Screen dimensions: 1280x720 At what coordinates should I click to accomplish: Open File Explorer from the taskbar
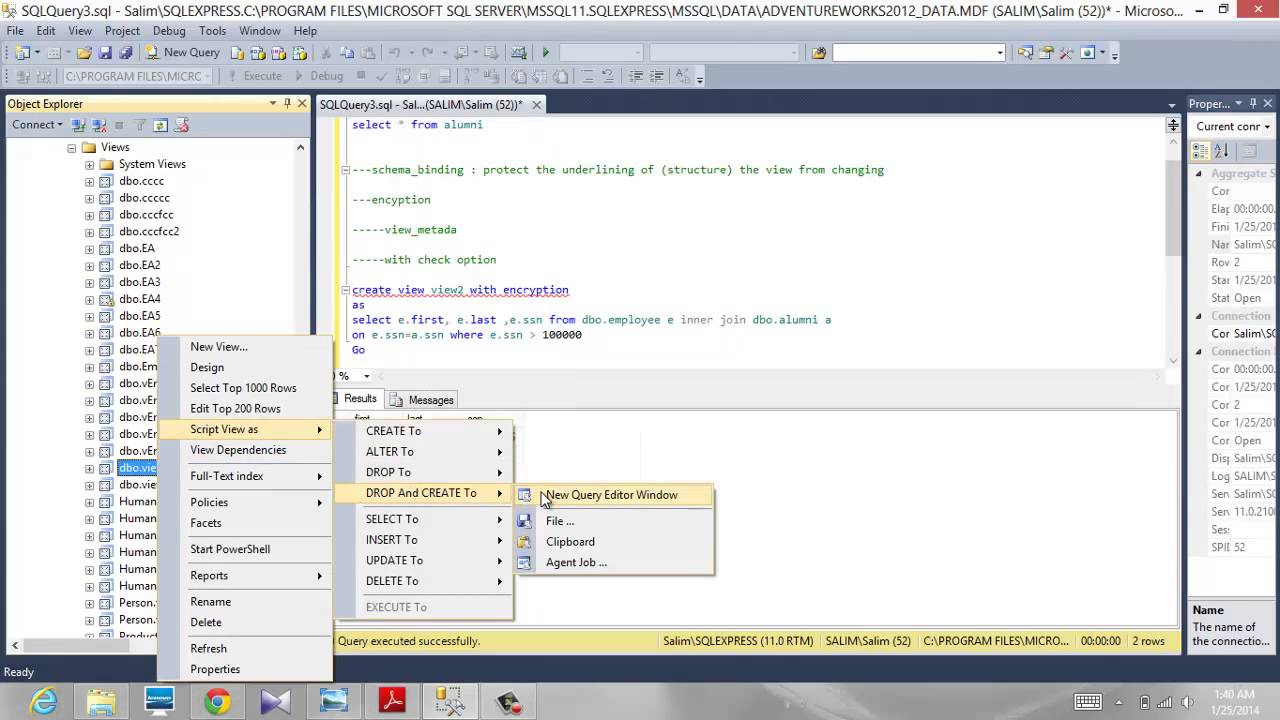(x=101, y=701)
